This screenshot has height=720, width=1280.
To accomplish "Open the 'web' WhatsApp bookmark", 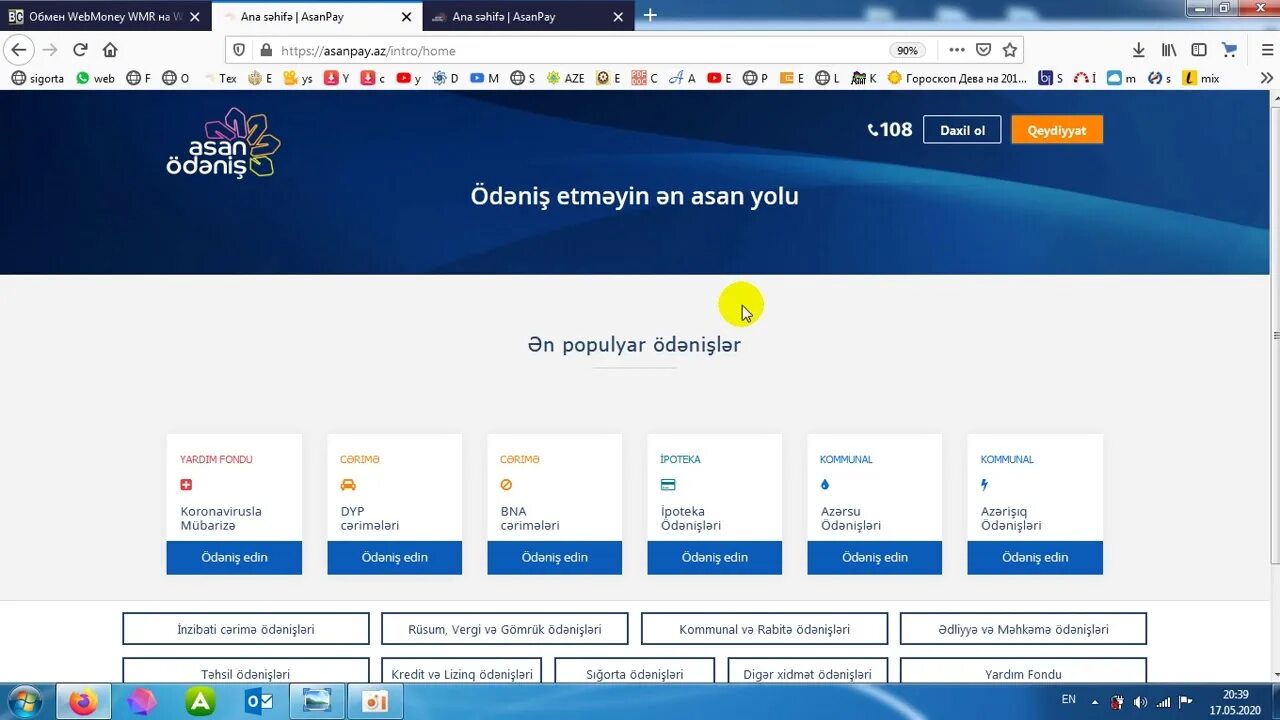I will [95, 78].
